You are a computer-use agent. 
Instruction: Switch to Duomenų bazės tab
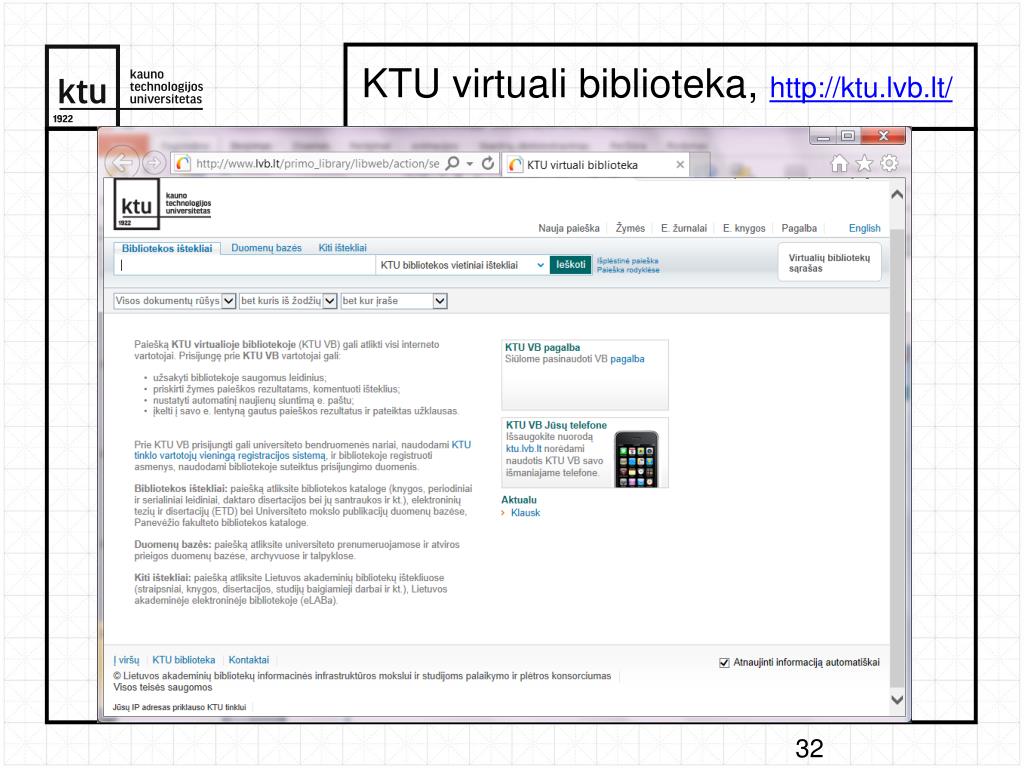tap(266, 248)
